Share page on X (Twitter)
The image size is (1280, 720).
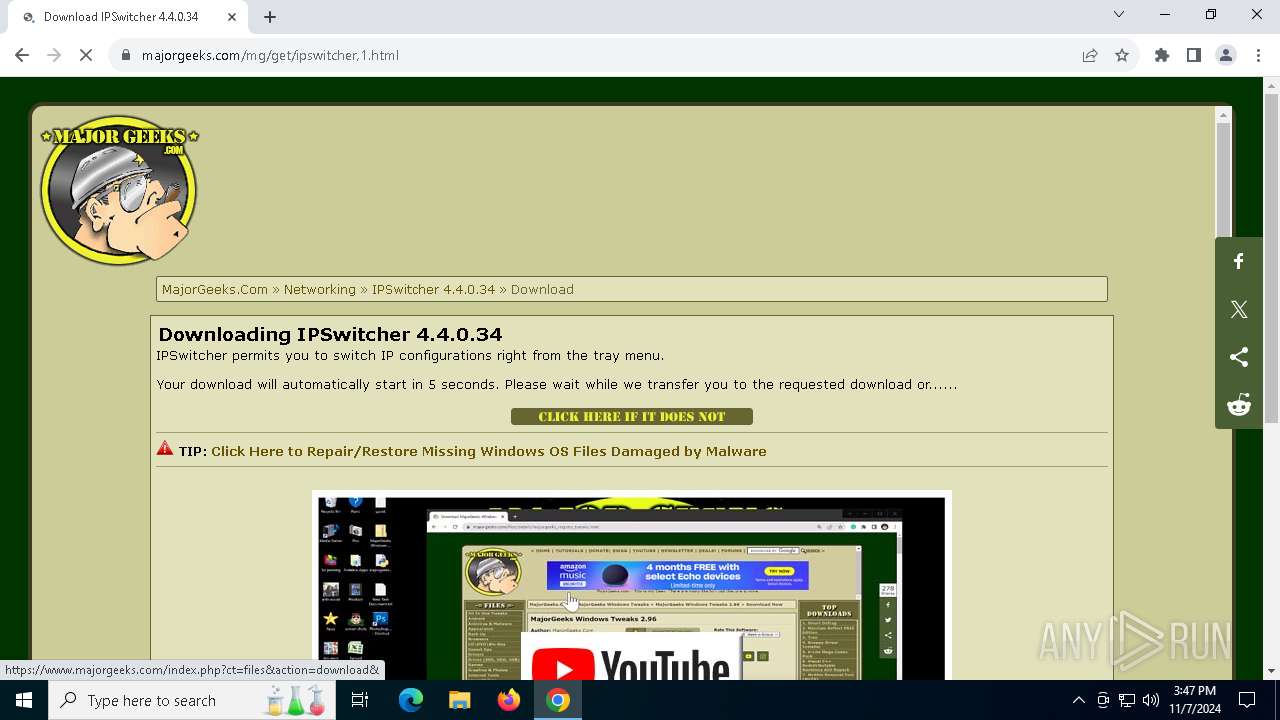pos(1239,309)
